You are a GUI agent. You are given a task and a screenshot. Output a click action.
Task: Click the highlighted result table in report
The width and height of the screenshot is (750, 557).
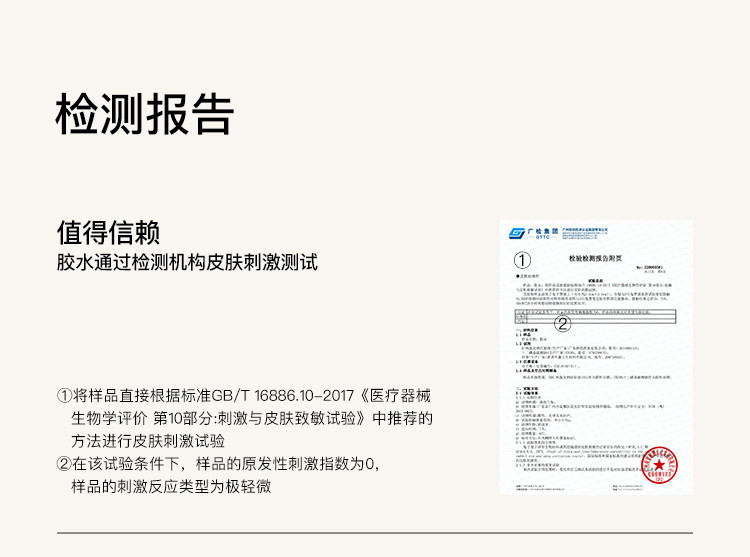[x=596, y=316]
